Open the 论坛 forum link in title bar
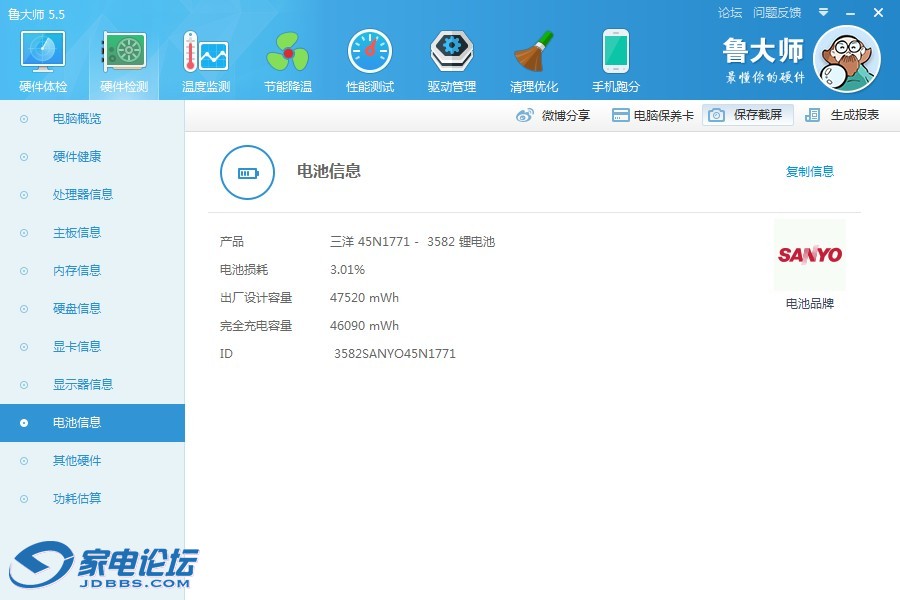Screen dimensions: 900x600 coord(730,13)
